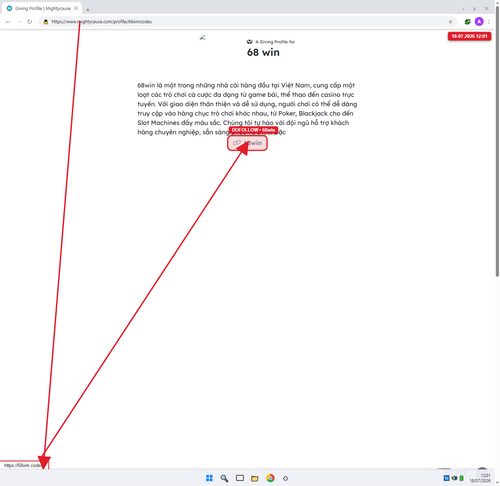Open the green extension icon in the toolbar
The height and width of the screenshot is (486, 500).
(x=467, y=22)
